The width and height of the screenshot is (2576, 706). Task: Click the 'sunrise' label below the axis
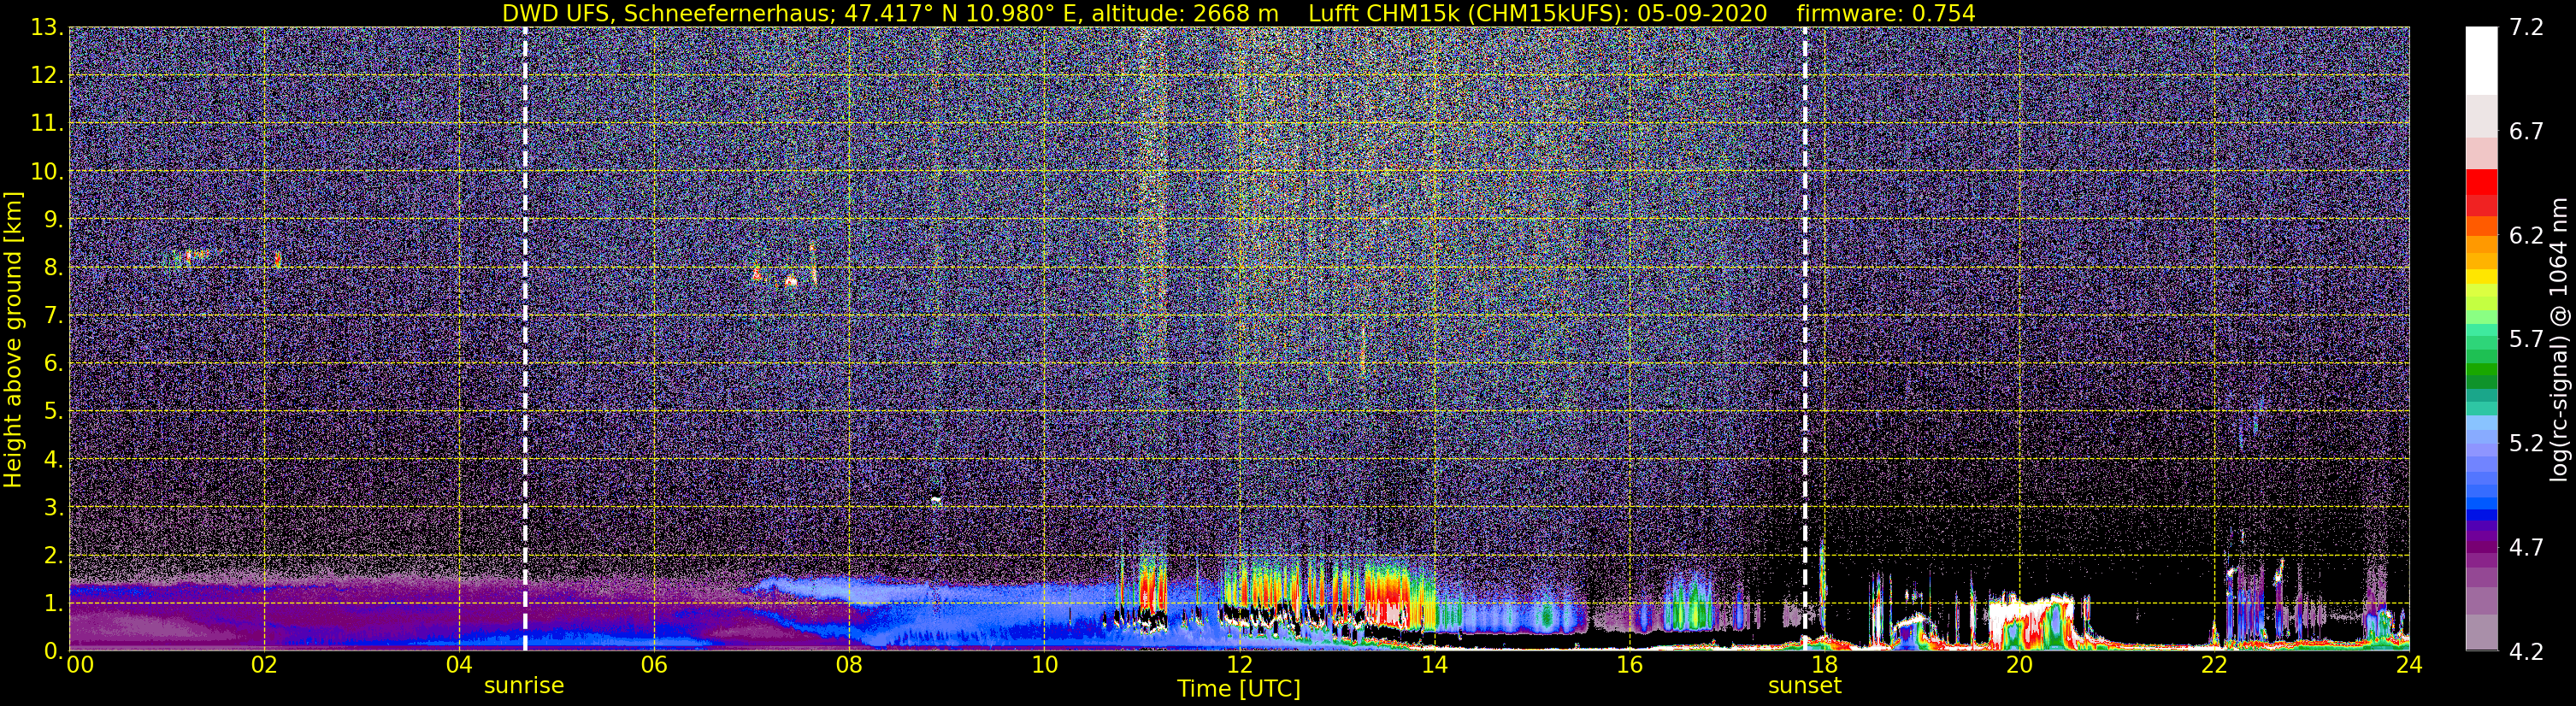(524, 686)
